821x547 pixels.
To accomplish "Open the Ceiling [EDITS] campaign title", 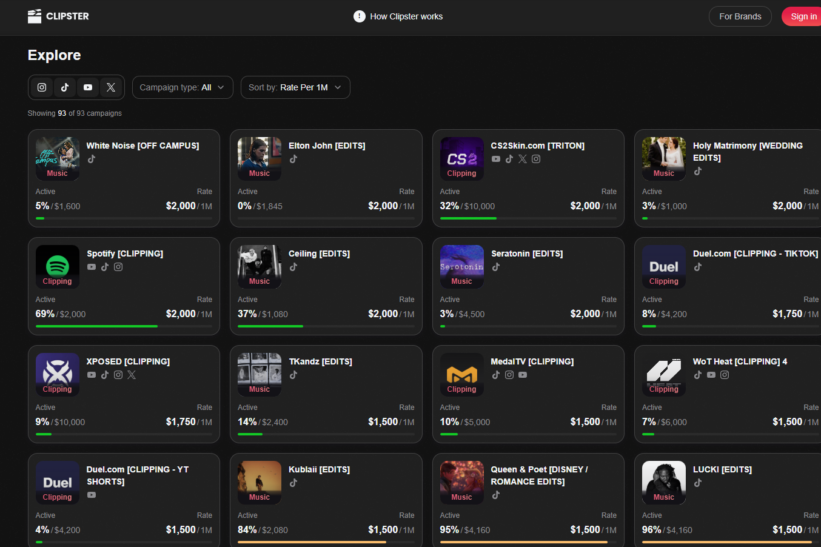I will [x=319, y=253].
